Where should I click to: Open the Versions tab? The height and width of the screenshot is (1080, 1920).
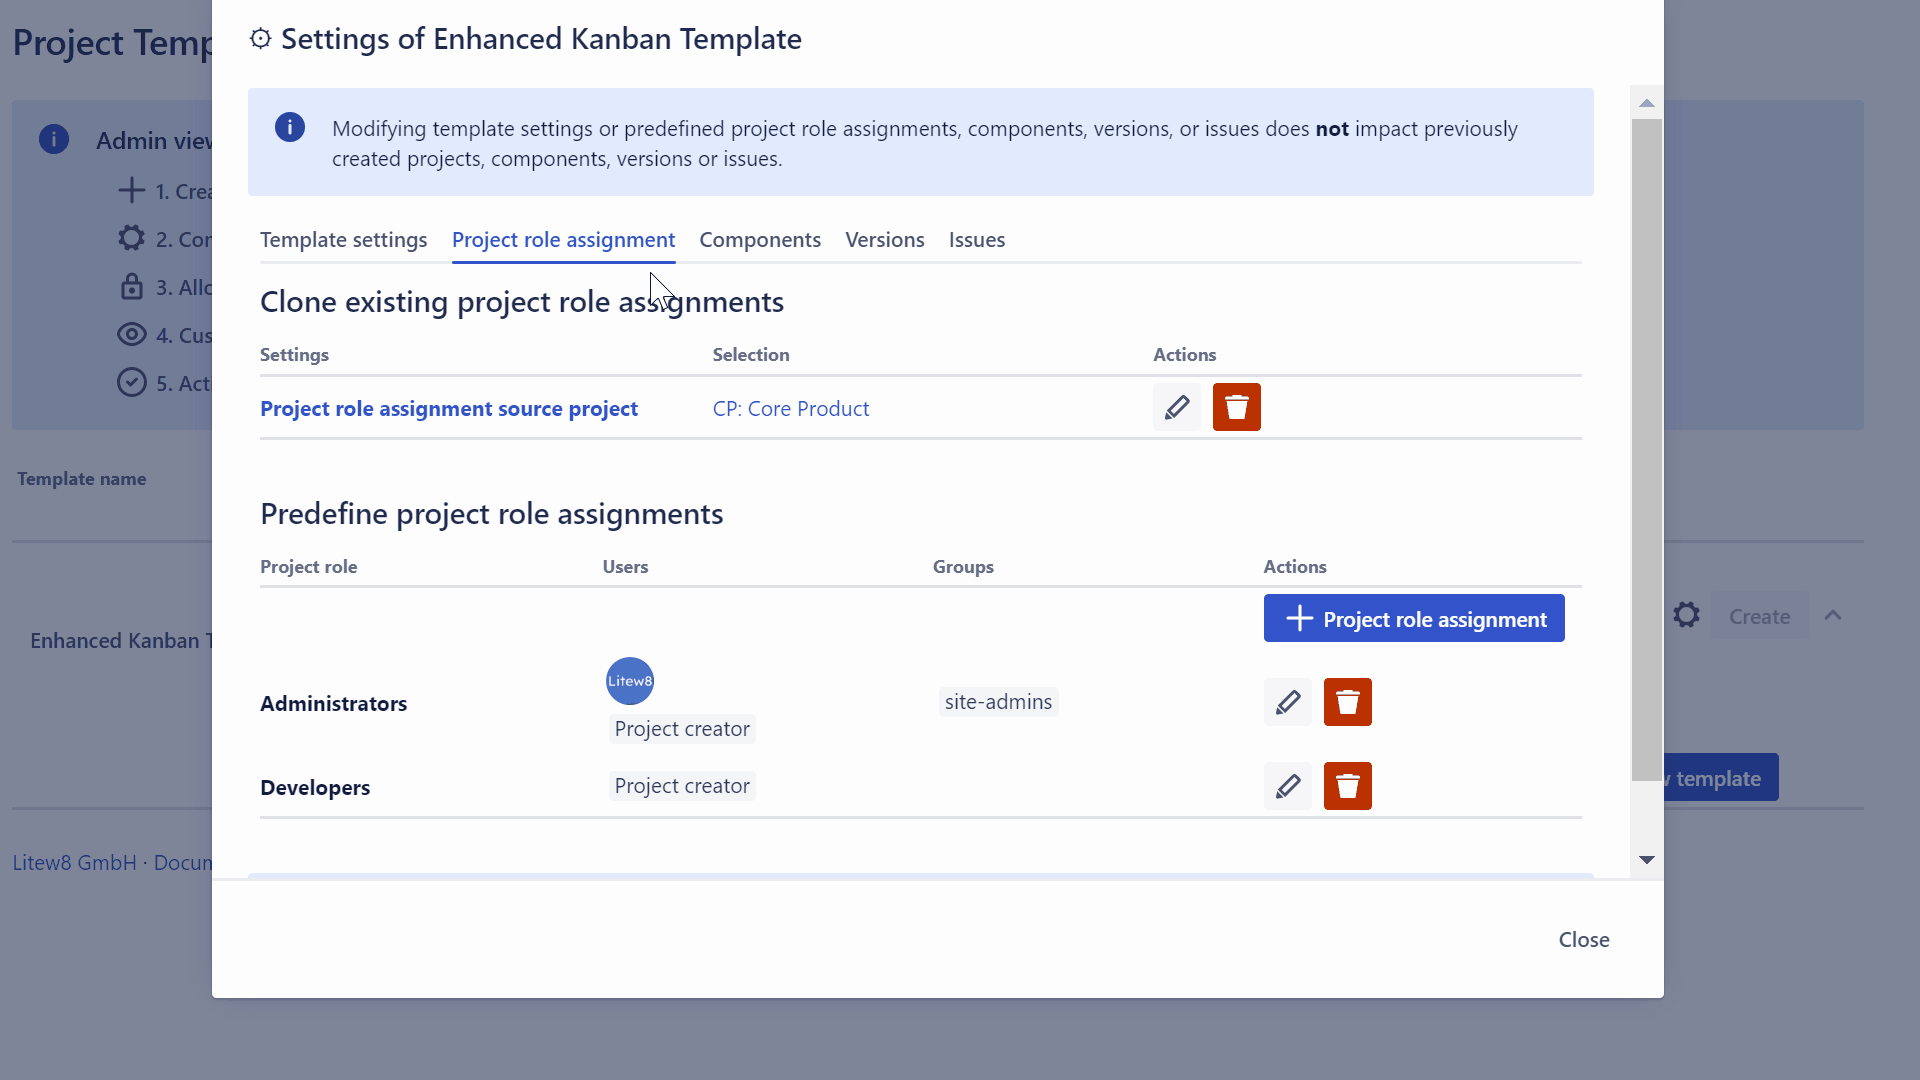point(885,240)
